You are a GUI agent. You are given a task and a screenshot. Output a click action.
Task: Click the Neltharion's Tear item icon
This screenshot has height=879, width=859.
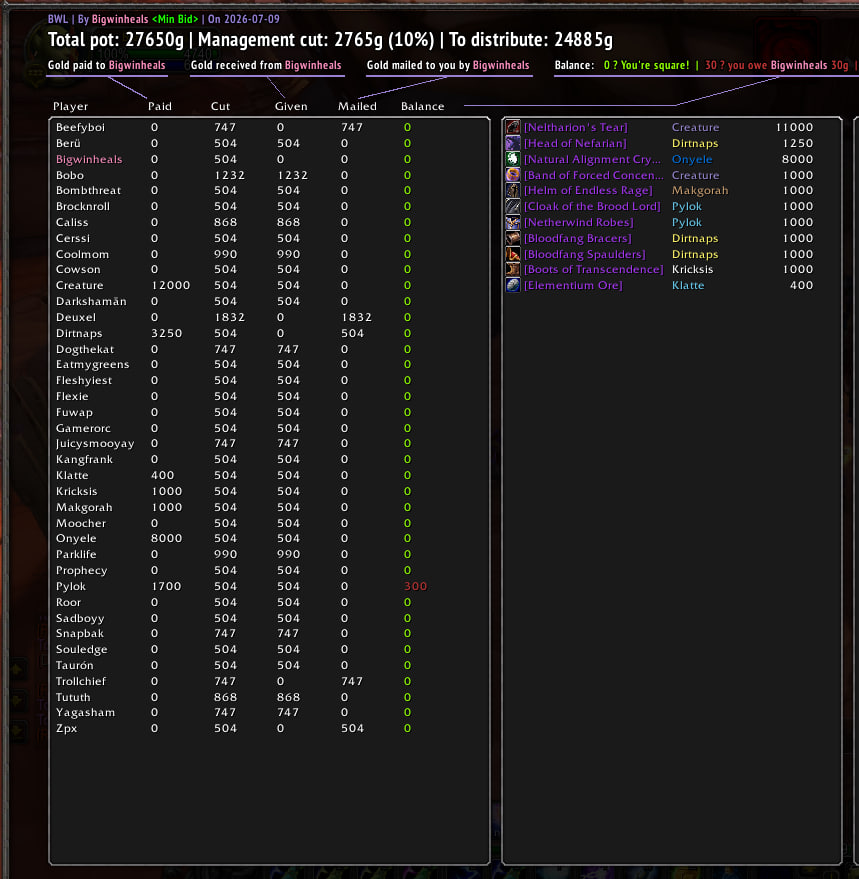click(512, 127)
